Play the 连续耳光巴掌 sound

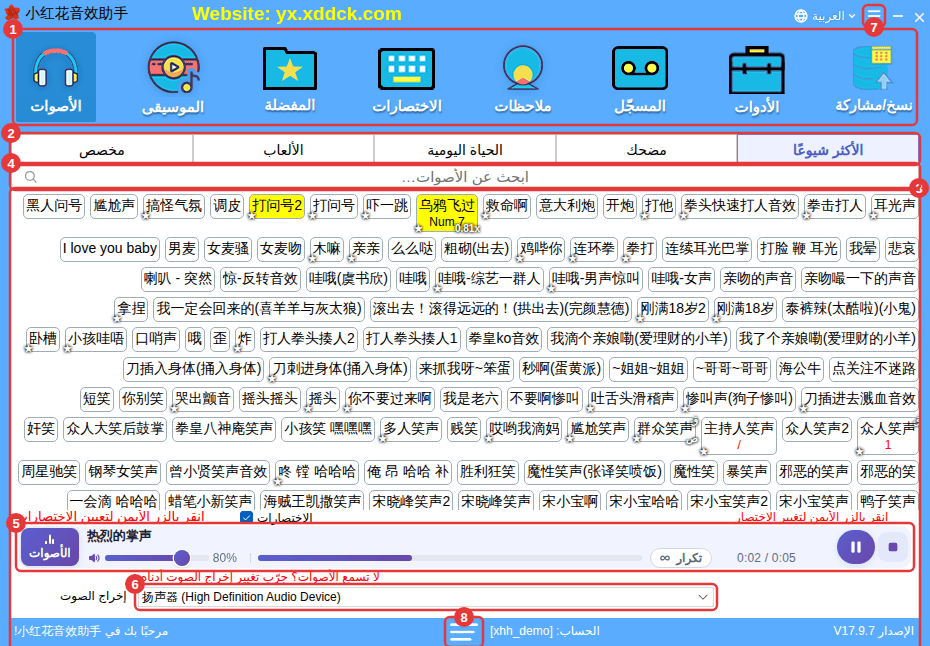point(706,248)
